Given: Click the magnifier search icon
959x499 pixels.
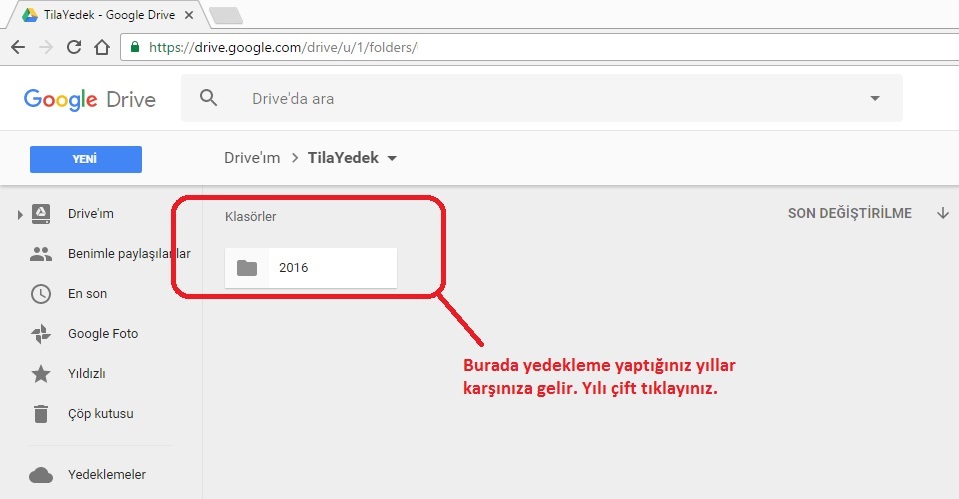Looking at the screenshot, I should pyautogui.click(x=209, y=98).
